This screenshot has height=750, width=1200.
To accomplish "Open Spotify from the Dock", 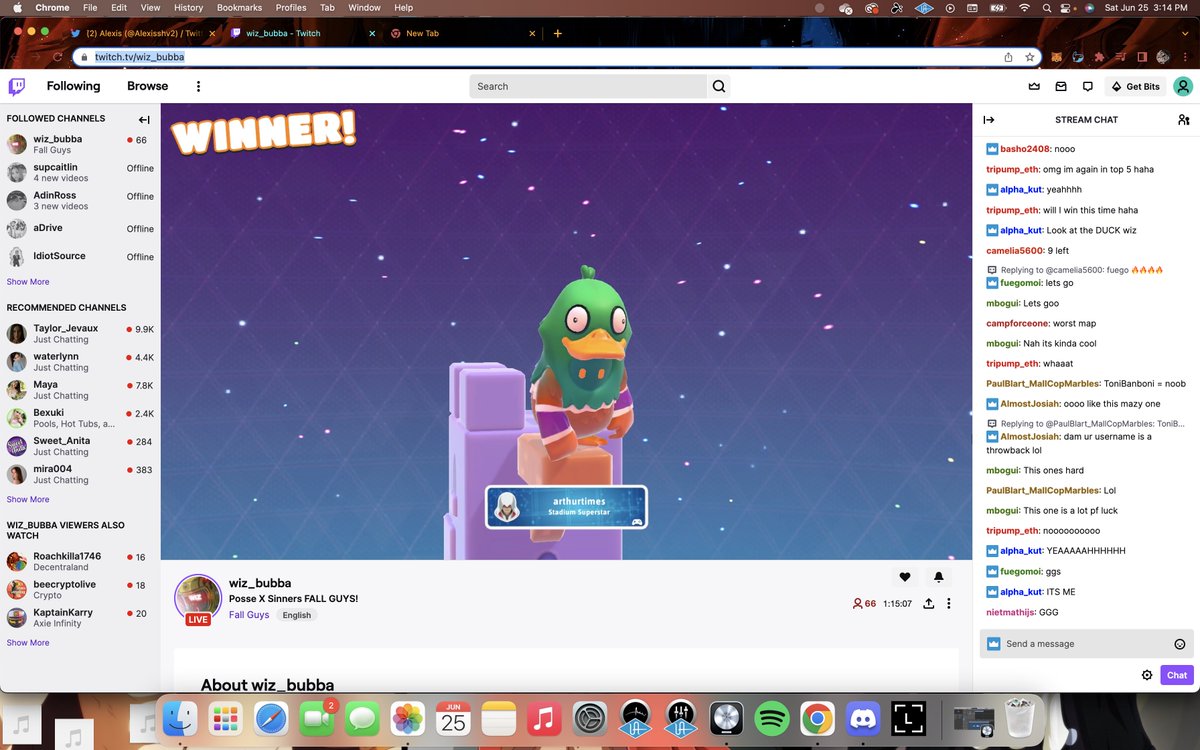I will pyautogui.click(x=771, y=718).
